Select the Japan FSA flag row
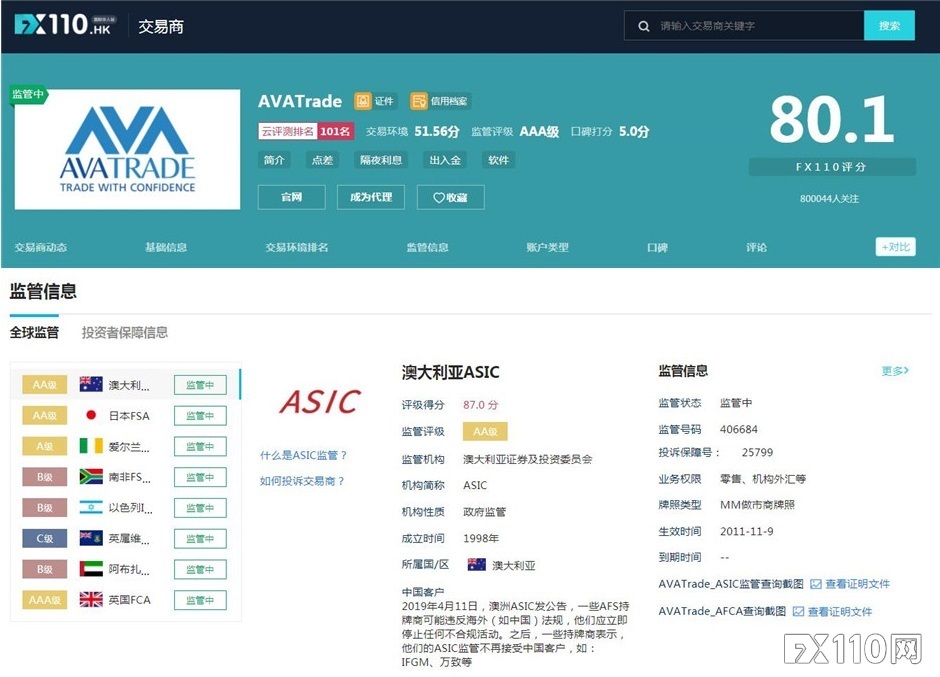 (x=91, y=416)
